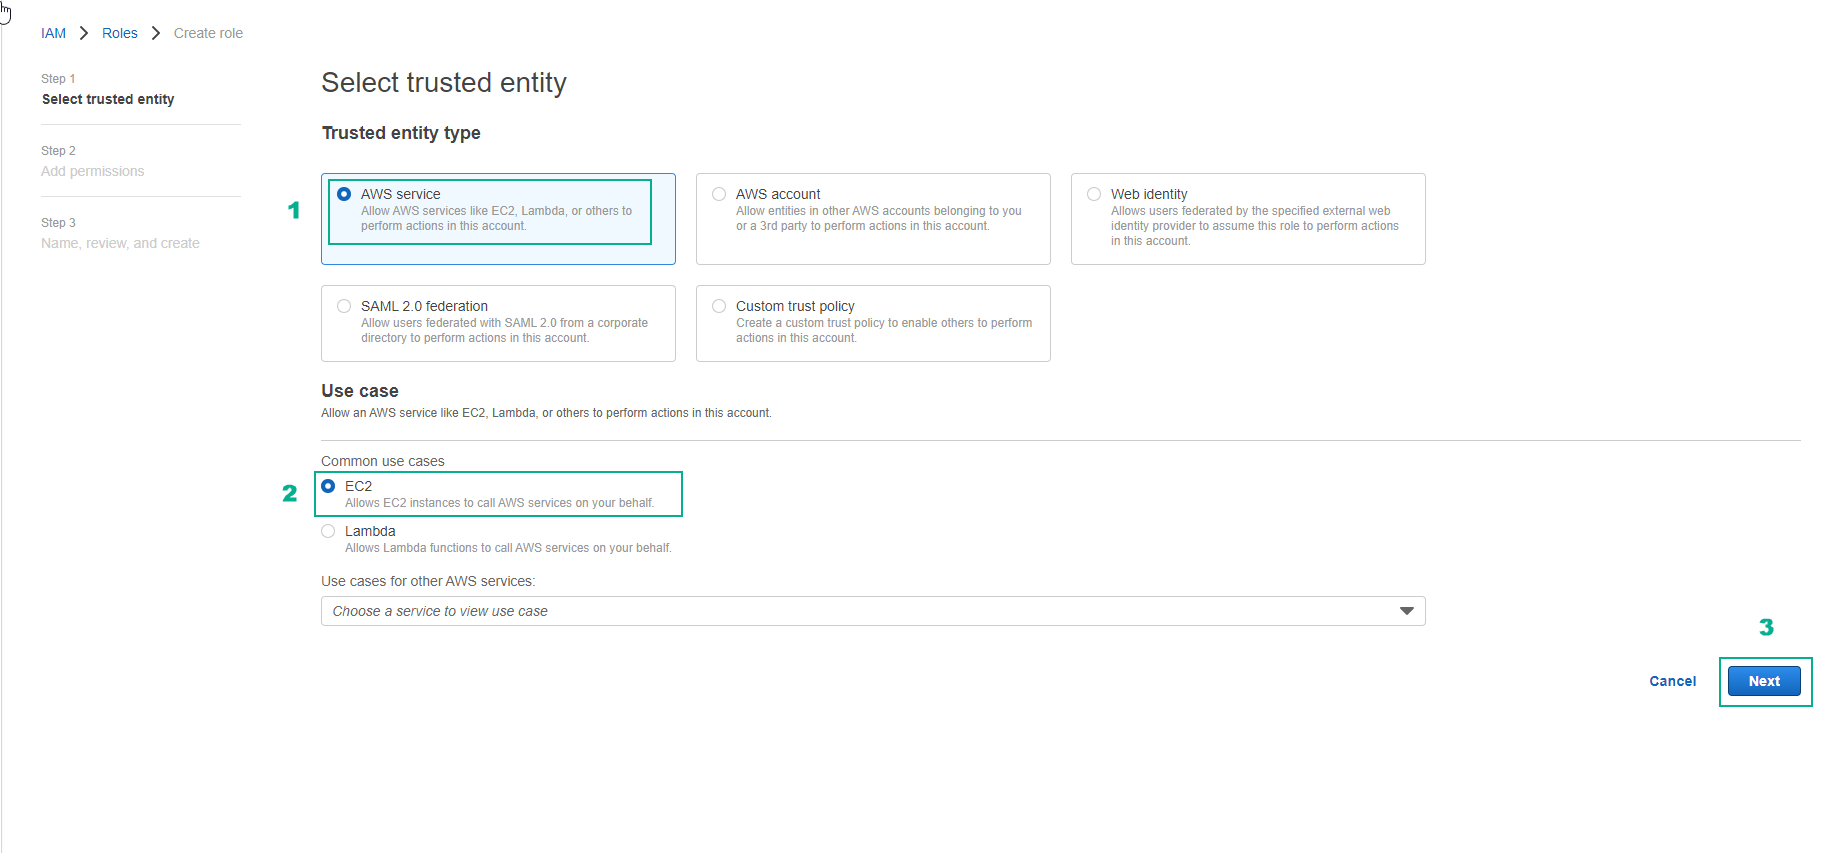
Task: Click the dropdown arrow of the service selector
Action: pyautogui.click(x=1407, y=611)
